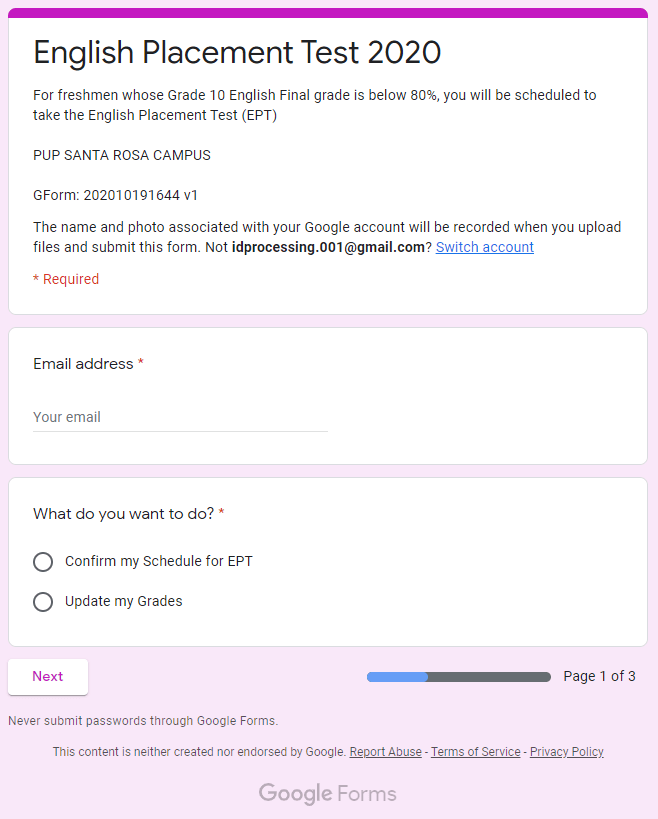Click the idprocessing.001@gmail.com account text

[328, 247]
